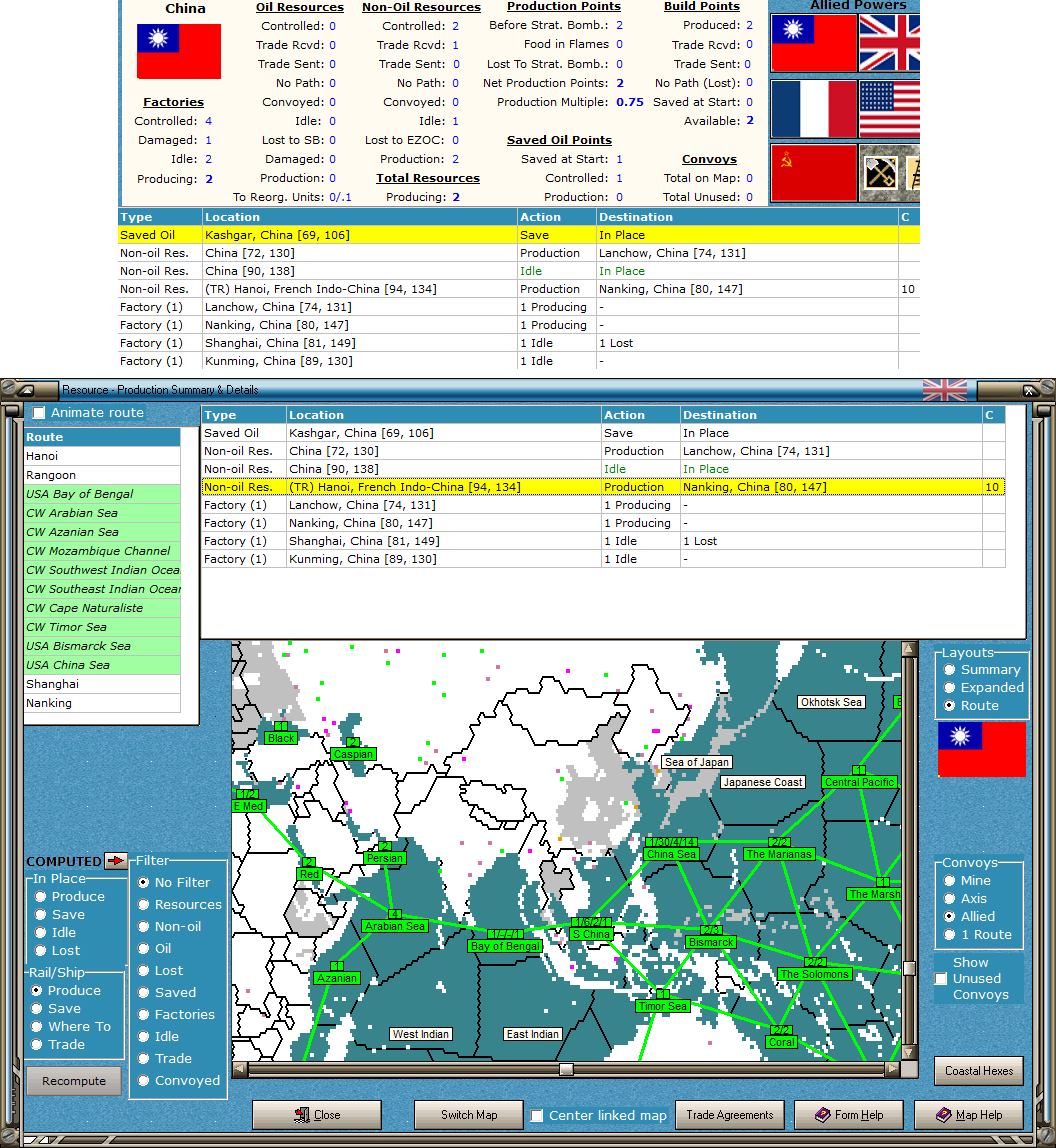The image size is (1056, 1148).
Task: Click the Black Sea area marker on map
Action: coord(281,738)
